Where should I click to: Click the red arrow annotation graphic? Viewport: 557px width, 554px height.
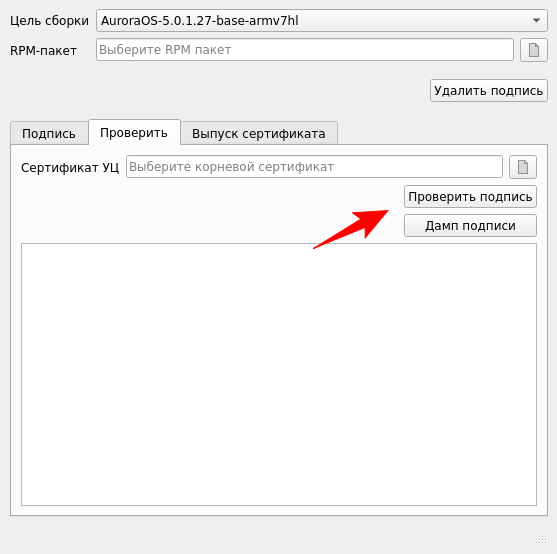click(351, 229)
